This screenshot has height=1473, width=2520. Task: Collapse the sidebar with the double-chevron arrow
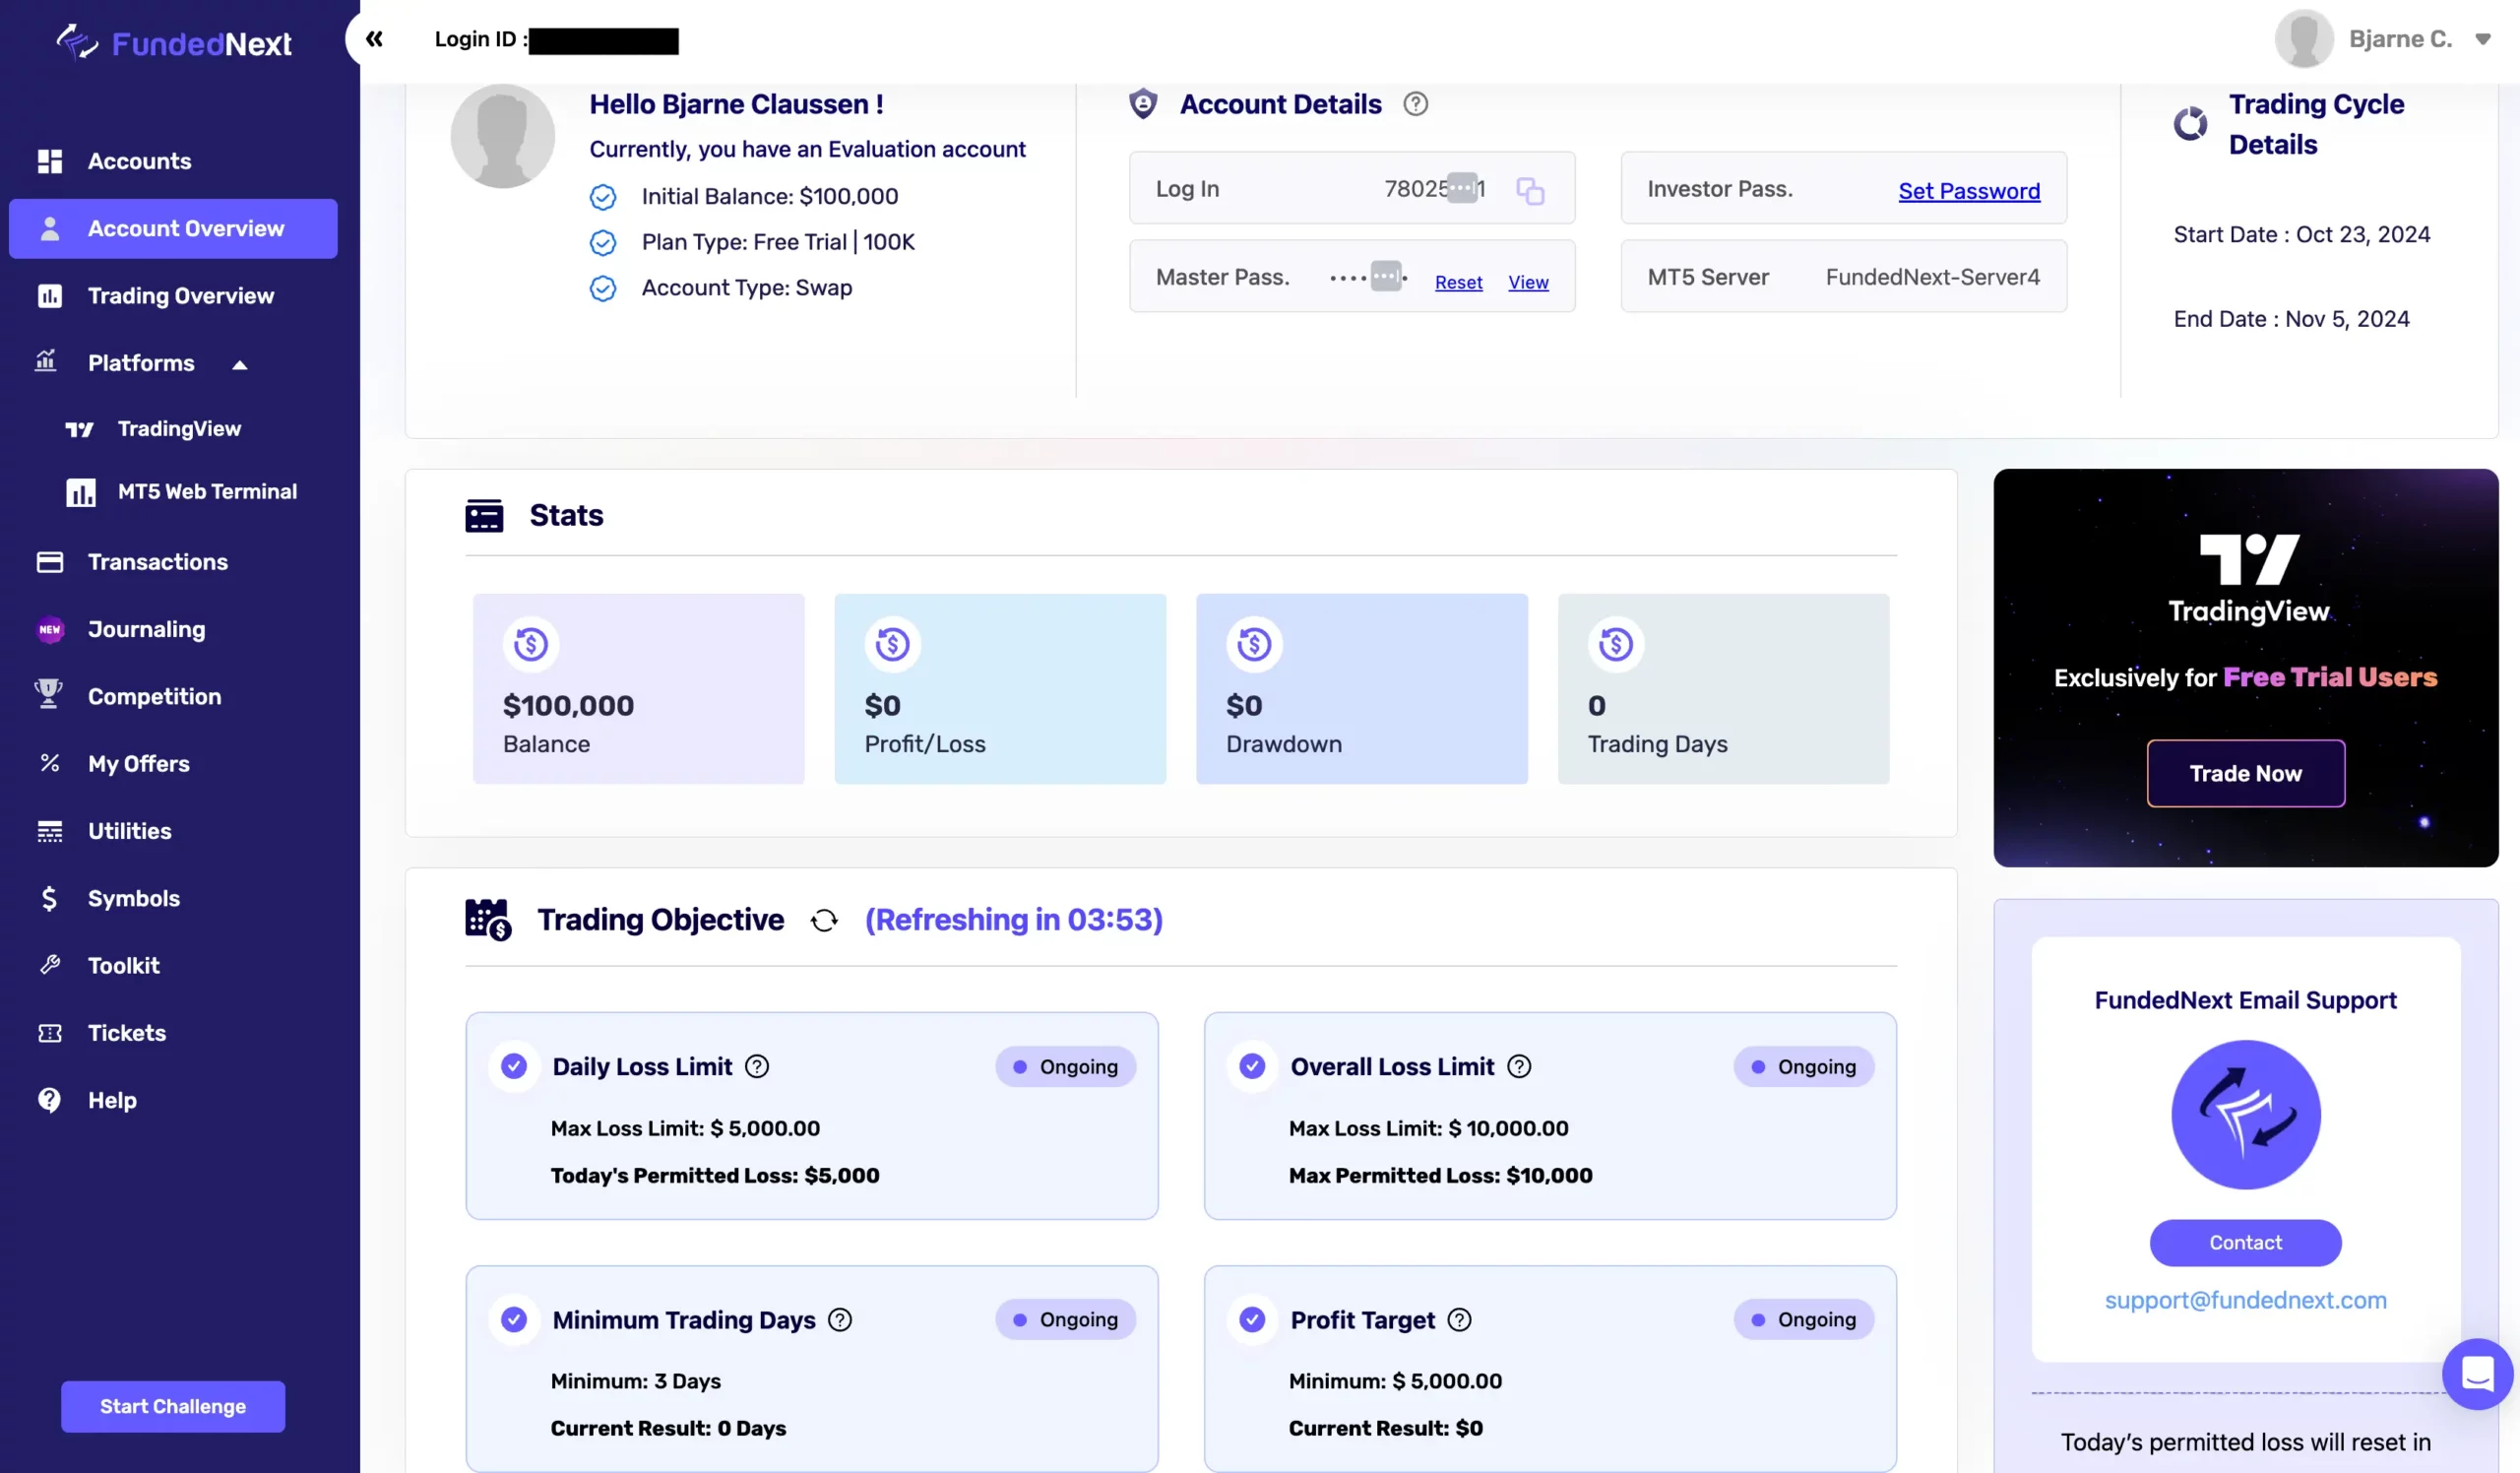point(375,39)
